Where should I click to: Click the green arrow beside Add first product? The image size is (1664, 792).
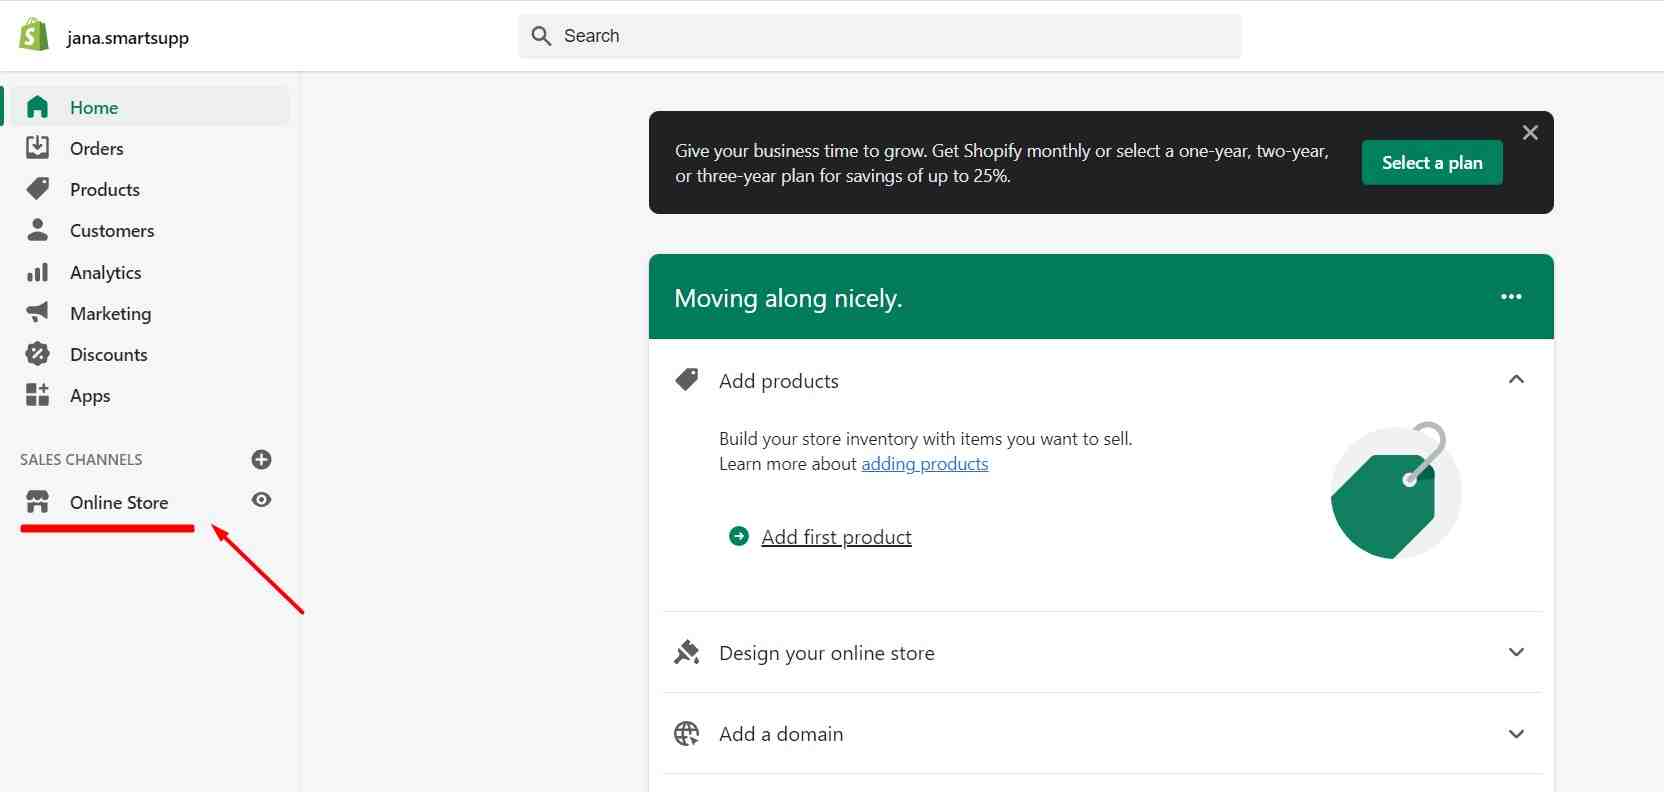[739, 536]
